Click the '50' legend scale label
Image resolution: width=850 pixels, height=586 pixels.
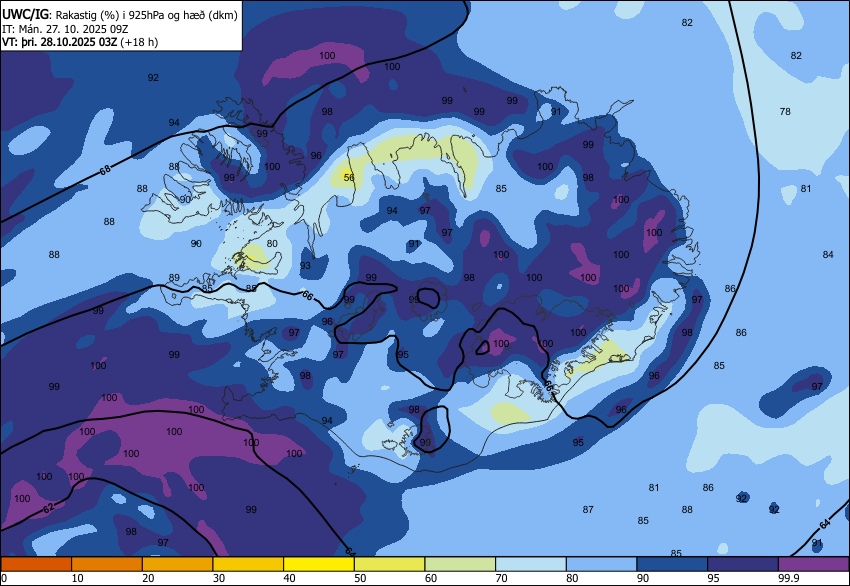tap(360, 578)
